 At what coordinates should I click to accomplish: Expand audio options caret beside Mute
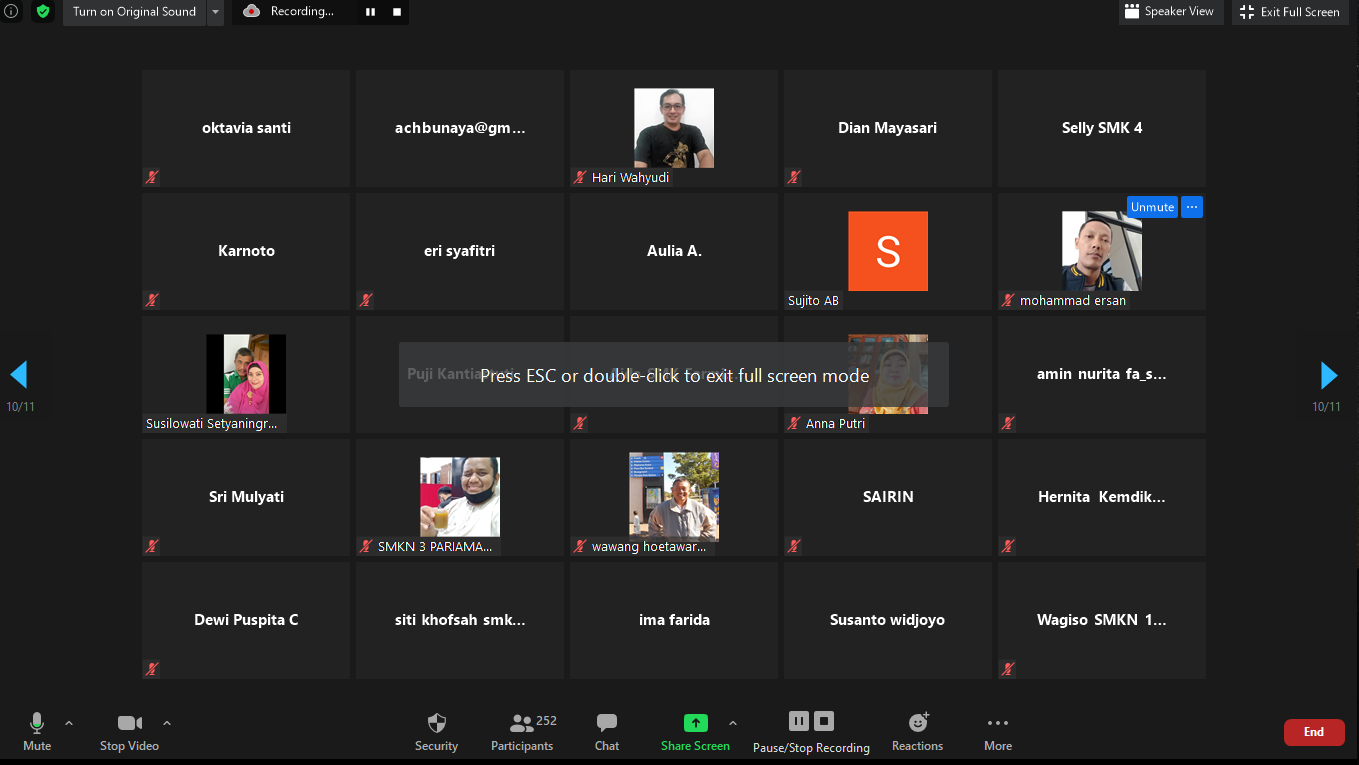coord(69,723)
